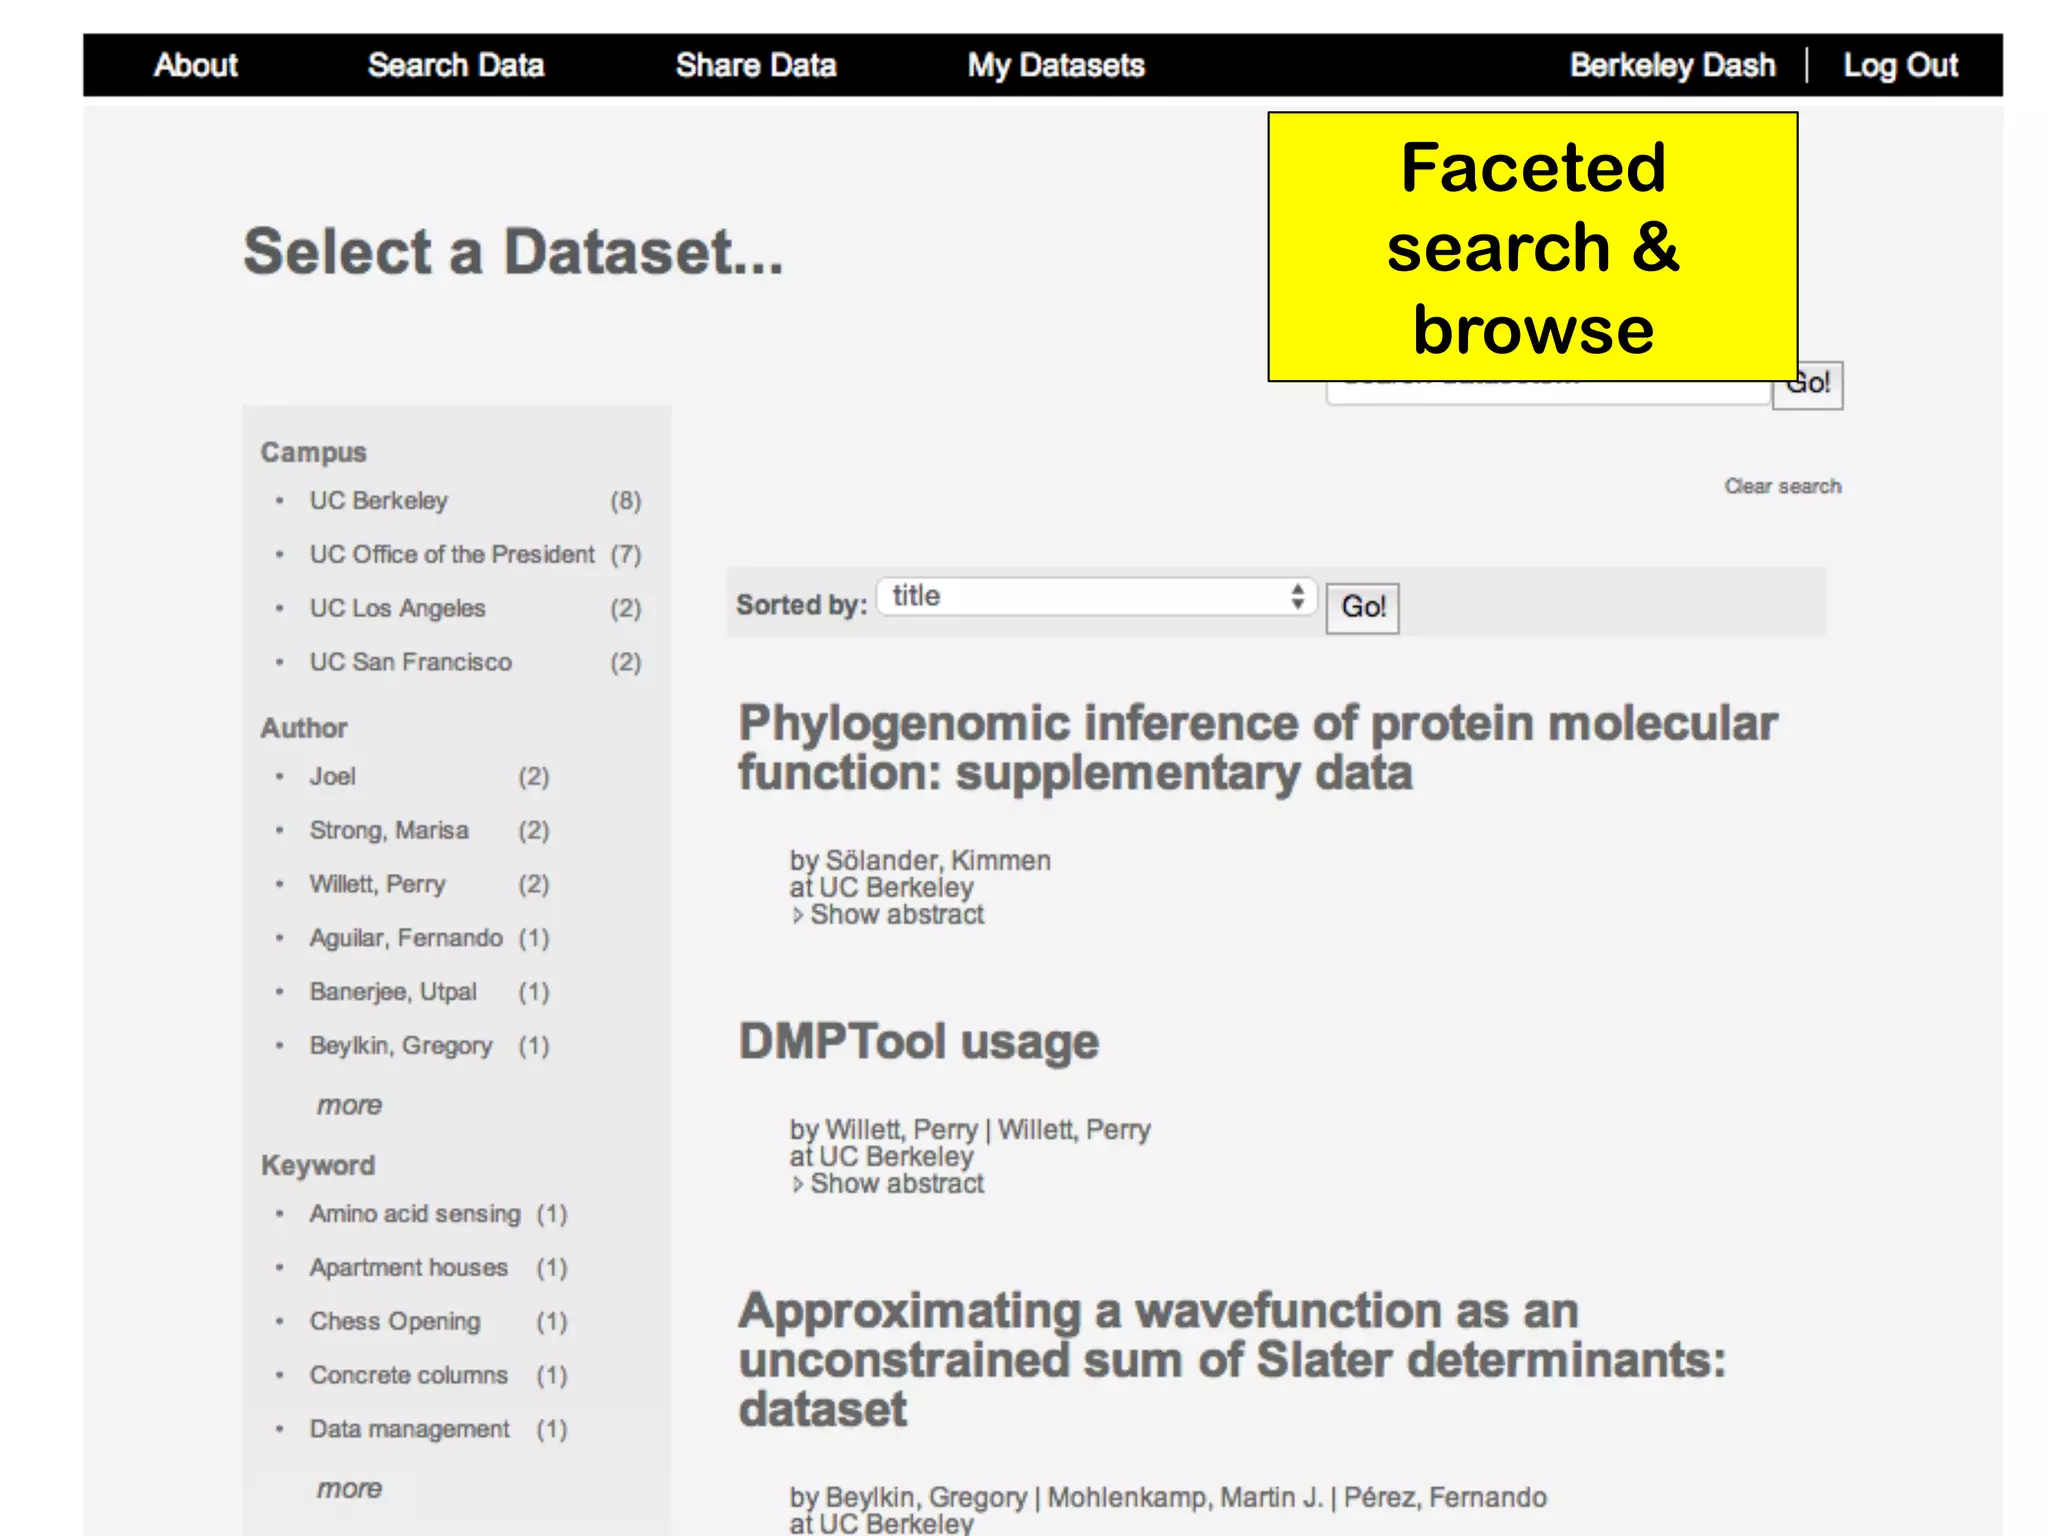
Task: Select author Banerjee, Utpal
Action: [393, 992]
